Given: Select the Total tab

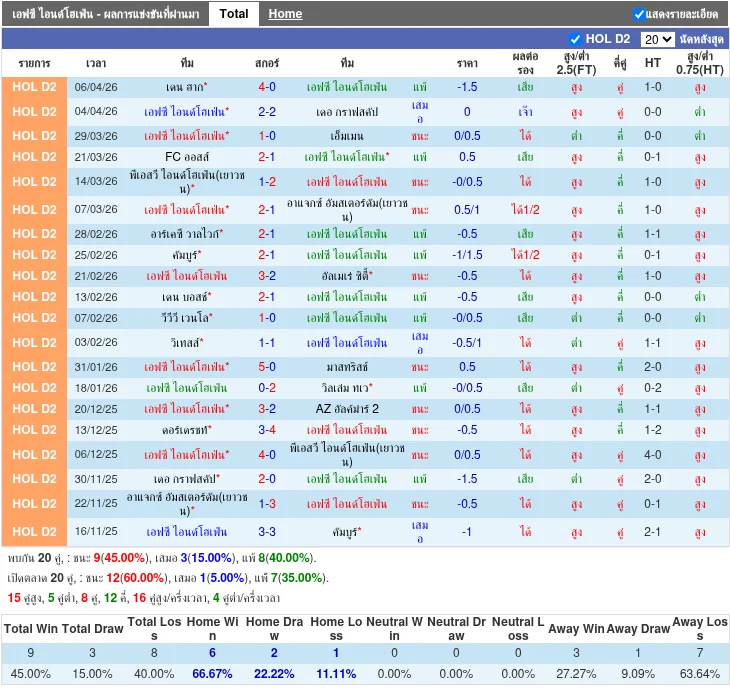Looking at the screenshot, I should [234, 14].
